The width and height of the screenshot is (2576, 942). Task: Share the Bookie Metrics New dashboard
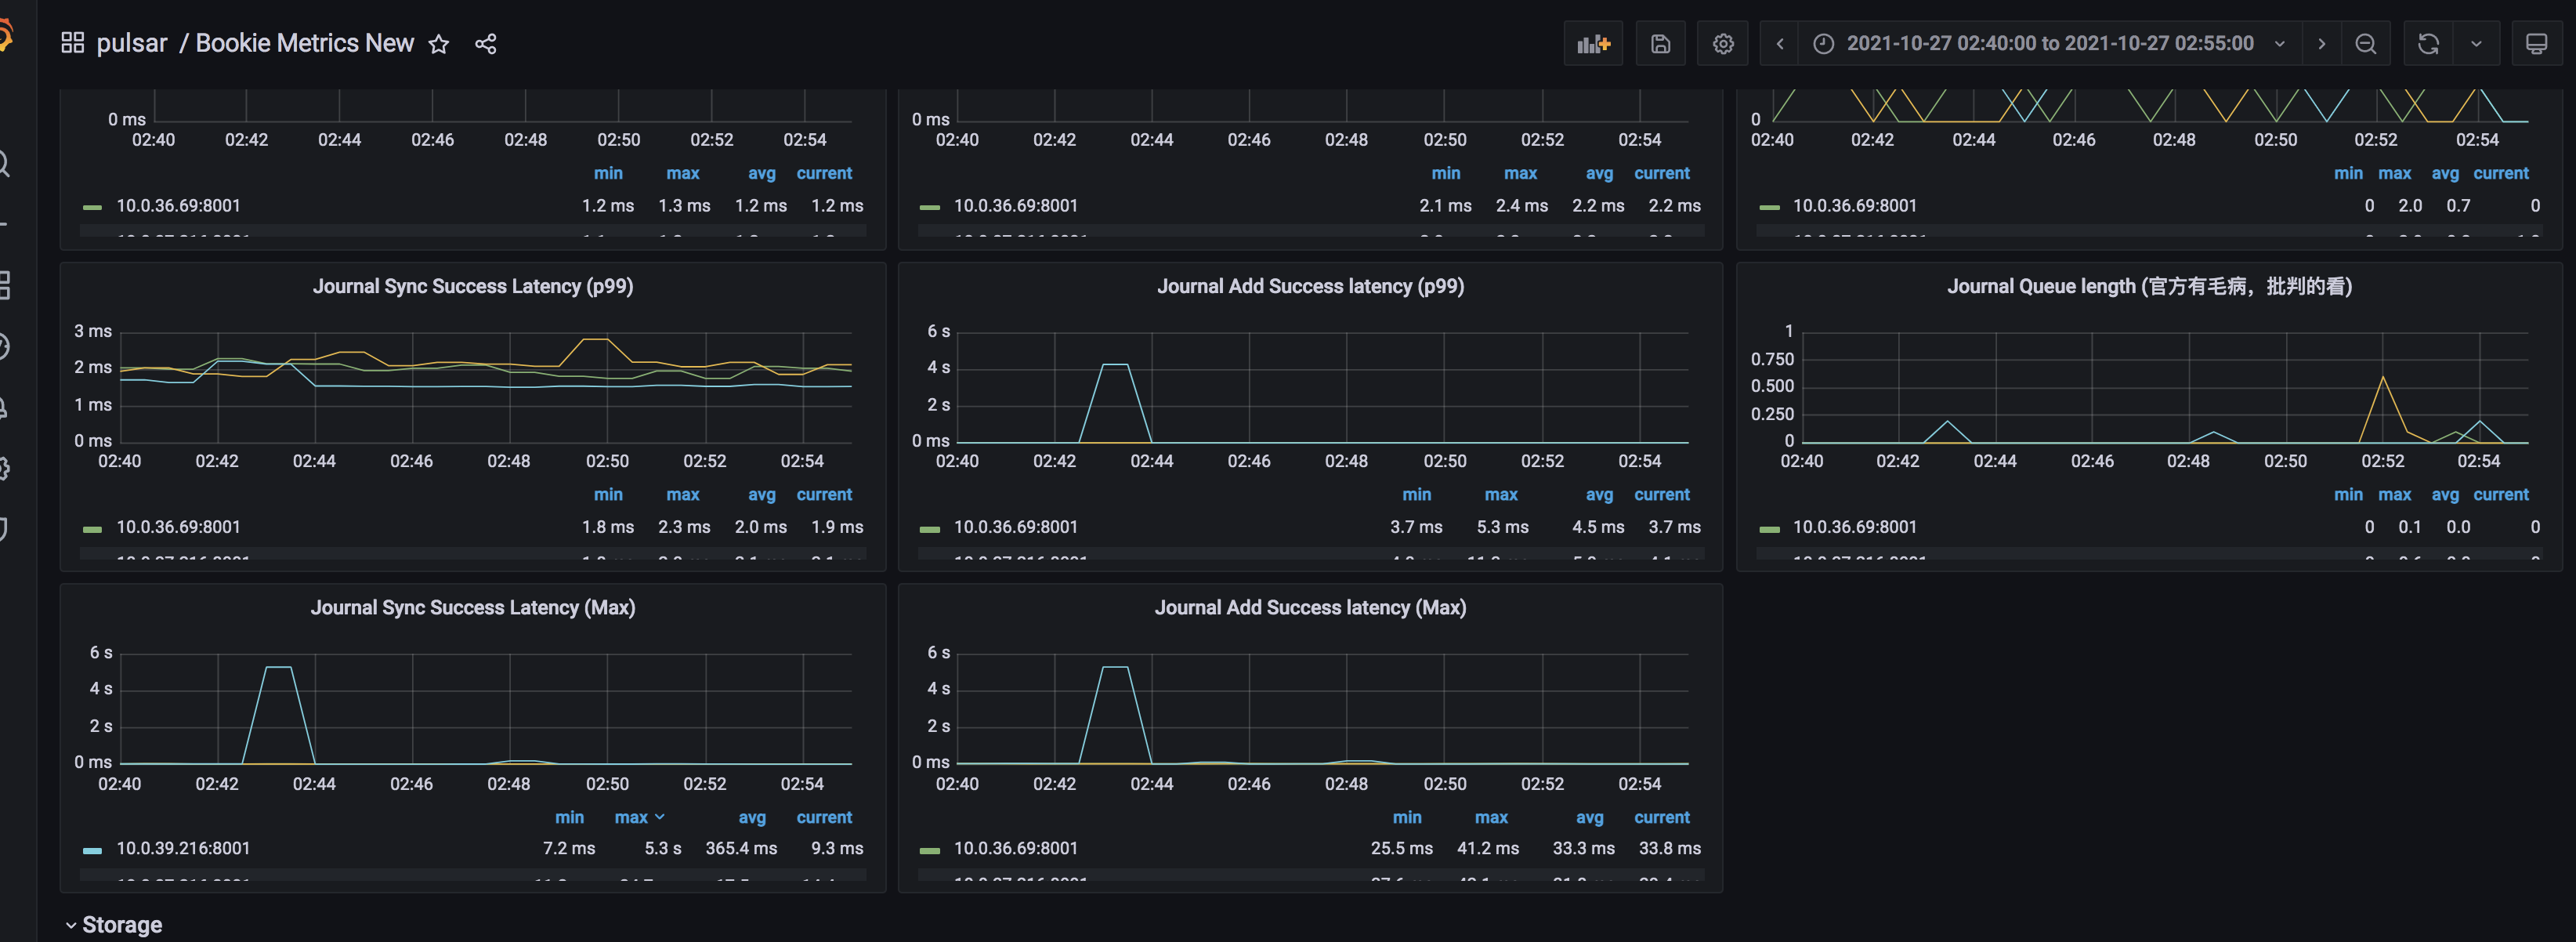point(486,43)
